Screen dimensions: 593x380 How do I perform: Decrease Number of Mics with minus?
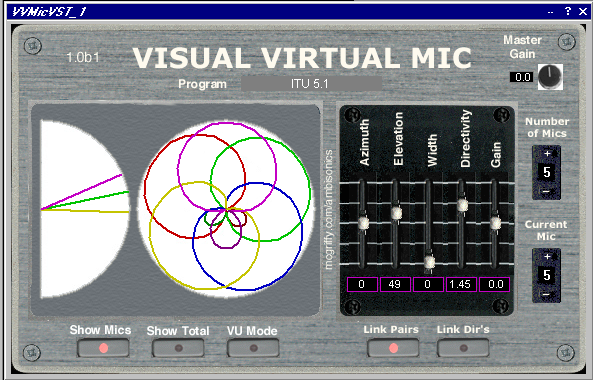(546, 192)
